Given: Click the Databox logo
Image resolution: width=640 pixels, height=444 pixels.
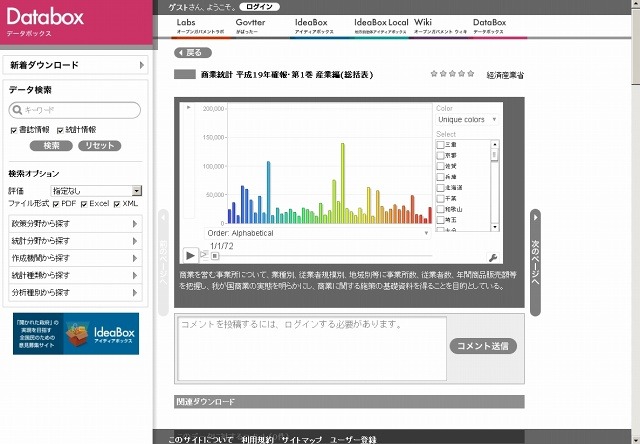Looking at the screenshot, I should (45, 18).
